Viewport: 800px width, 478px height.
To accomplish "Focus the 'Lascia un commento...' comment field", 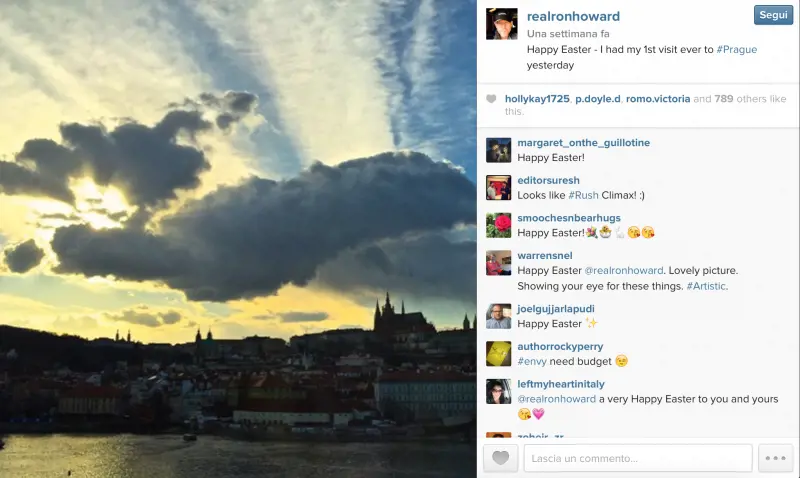I will 638,458.
